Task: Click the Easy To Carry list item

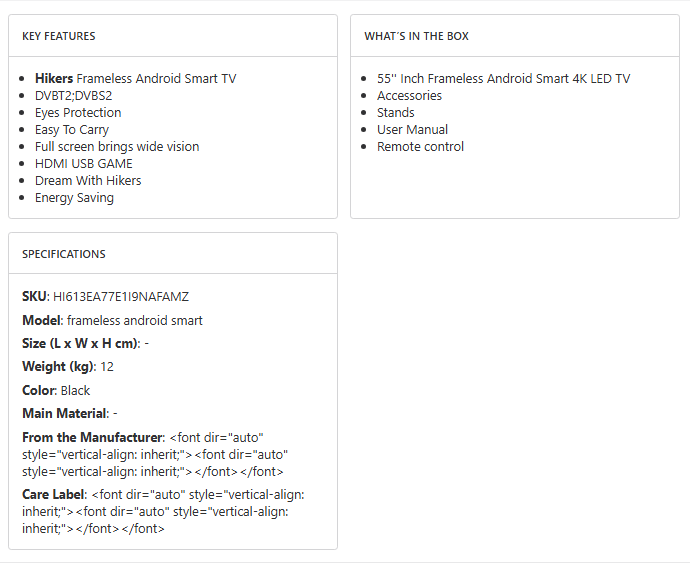Action: pyautogui.click(x=72, y=129)
